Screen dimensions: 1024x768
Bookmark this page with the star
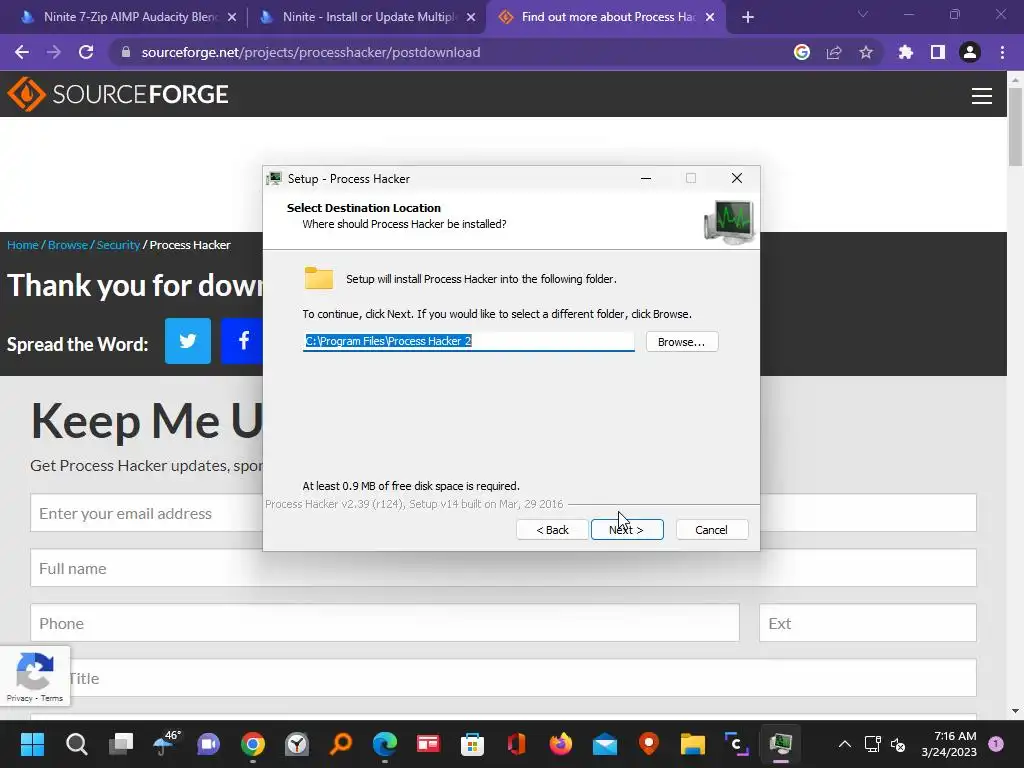(x=866, y=52)
